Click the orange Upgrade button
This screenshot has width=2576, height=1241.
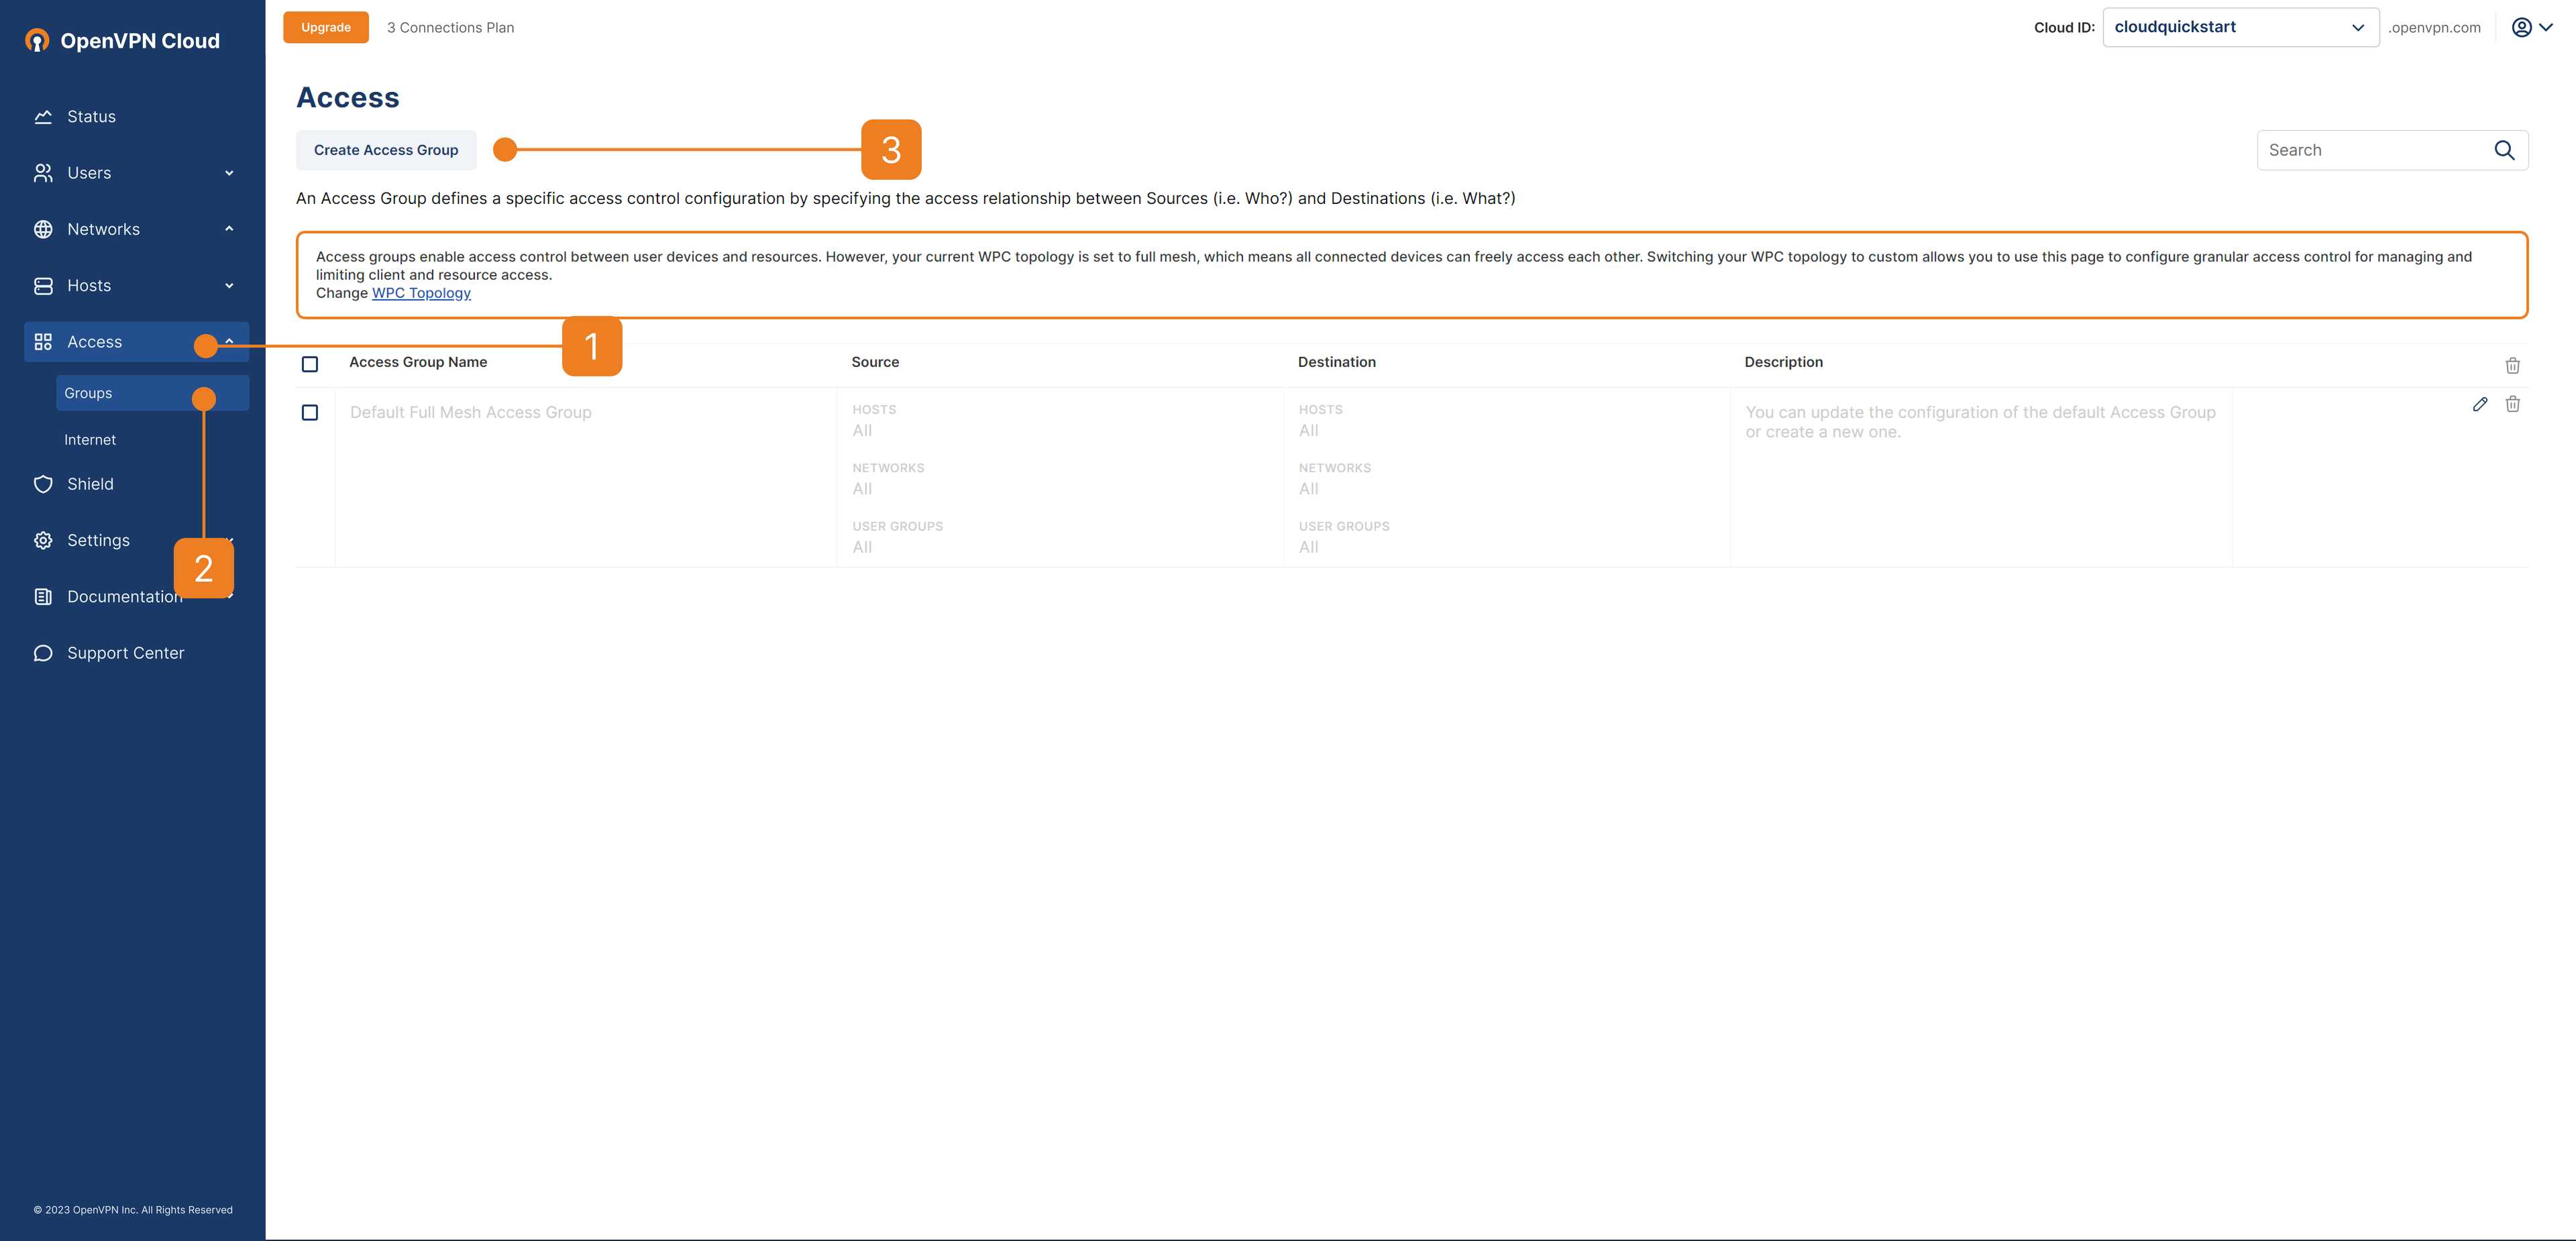(326, 27)
